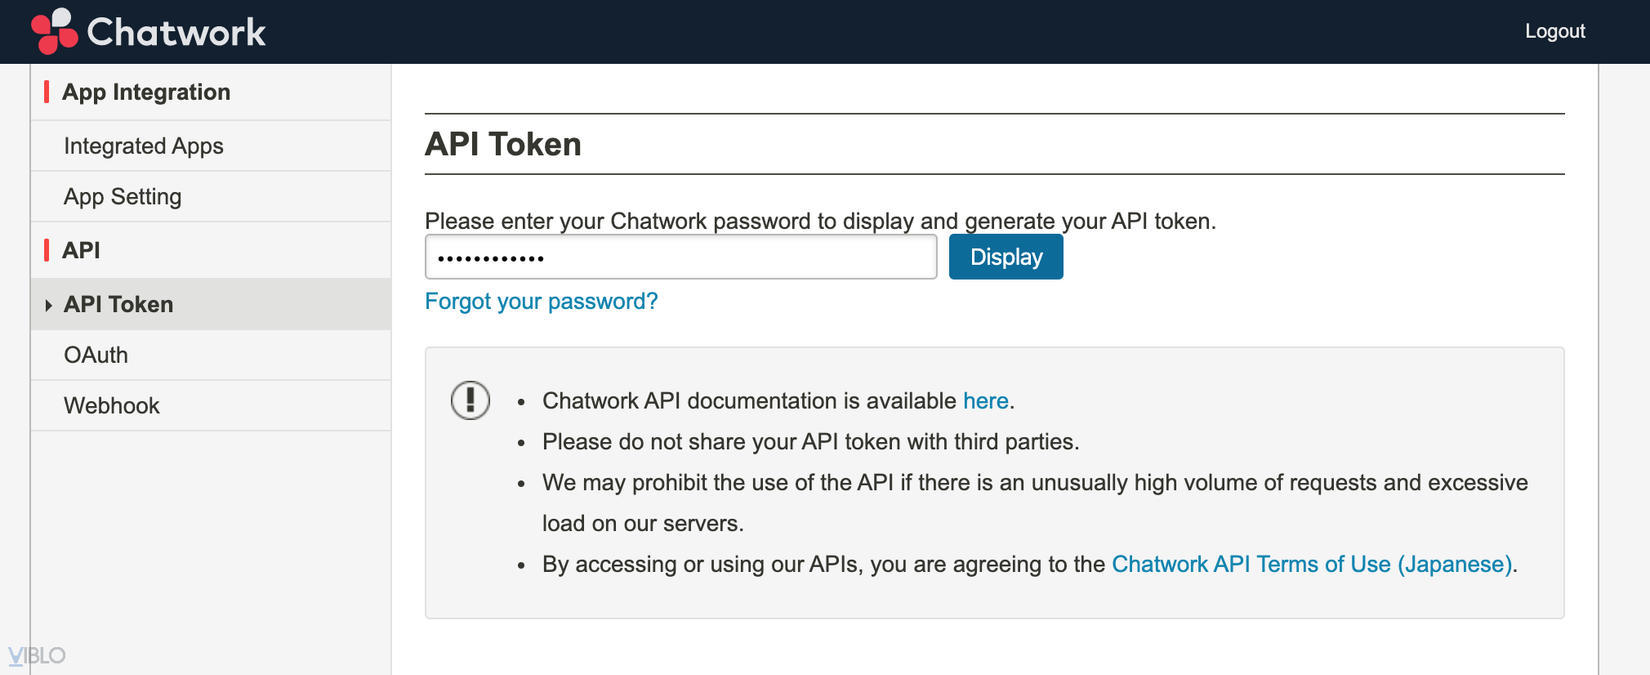Click the App Integration section header
This screenshot has height=675, width=1650.
point(146,92)
